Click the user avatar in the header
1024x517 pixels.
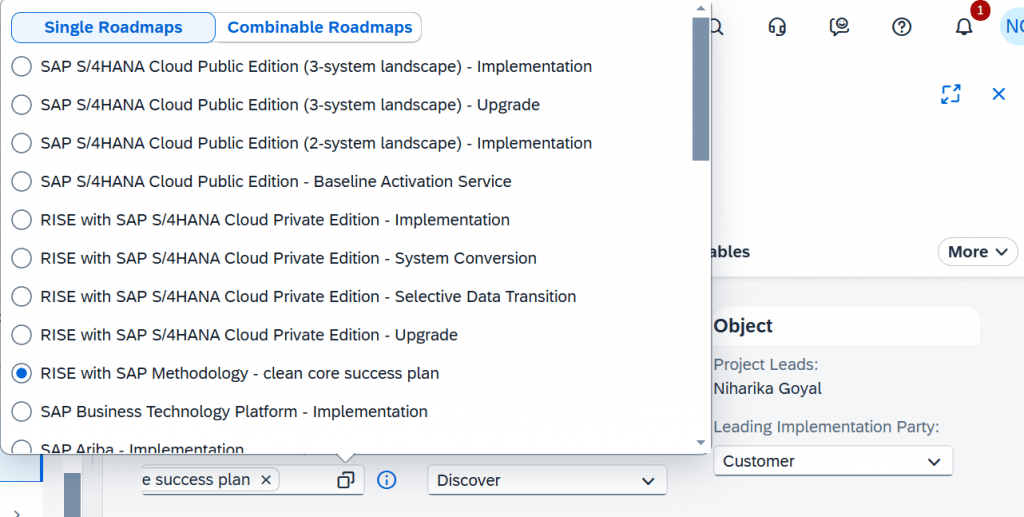coord(1012,27)
